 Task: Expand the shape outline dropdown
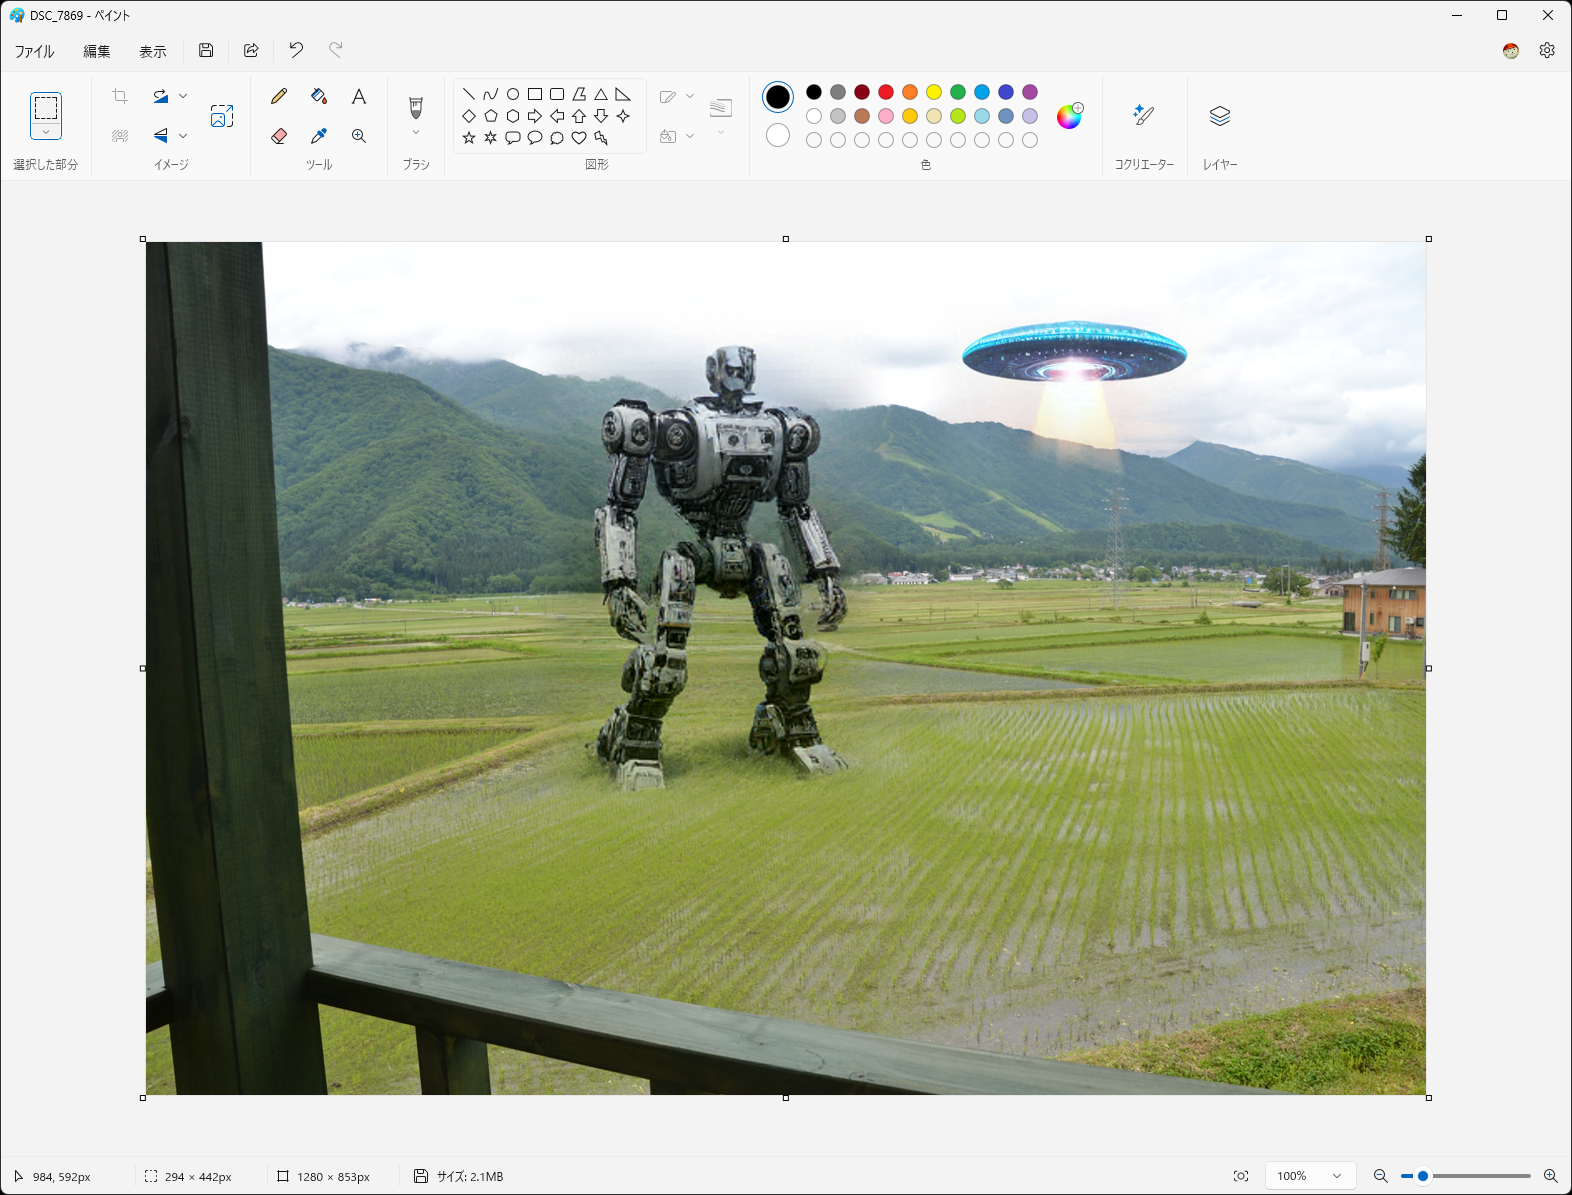[x=690, y=96]
